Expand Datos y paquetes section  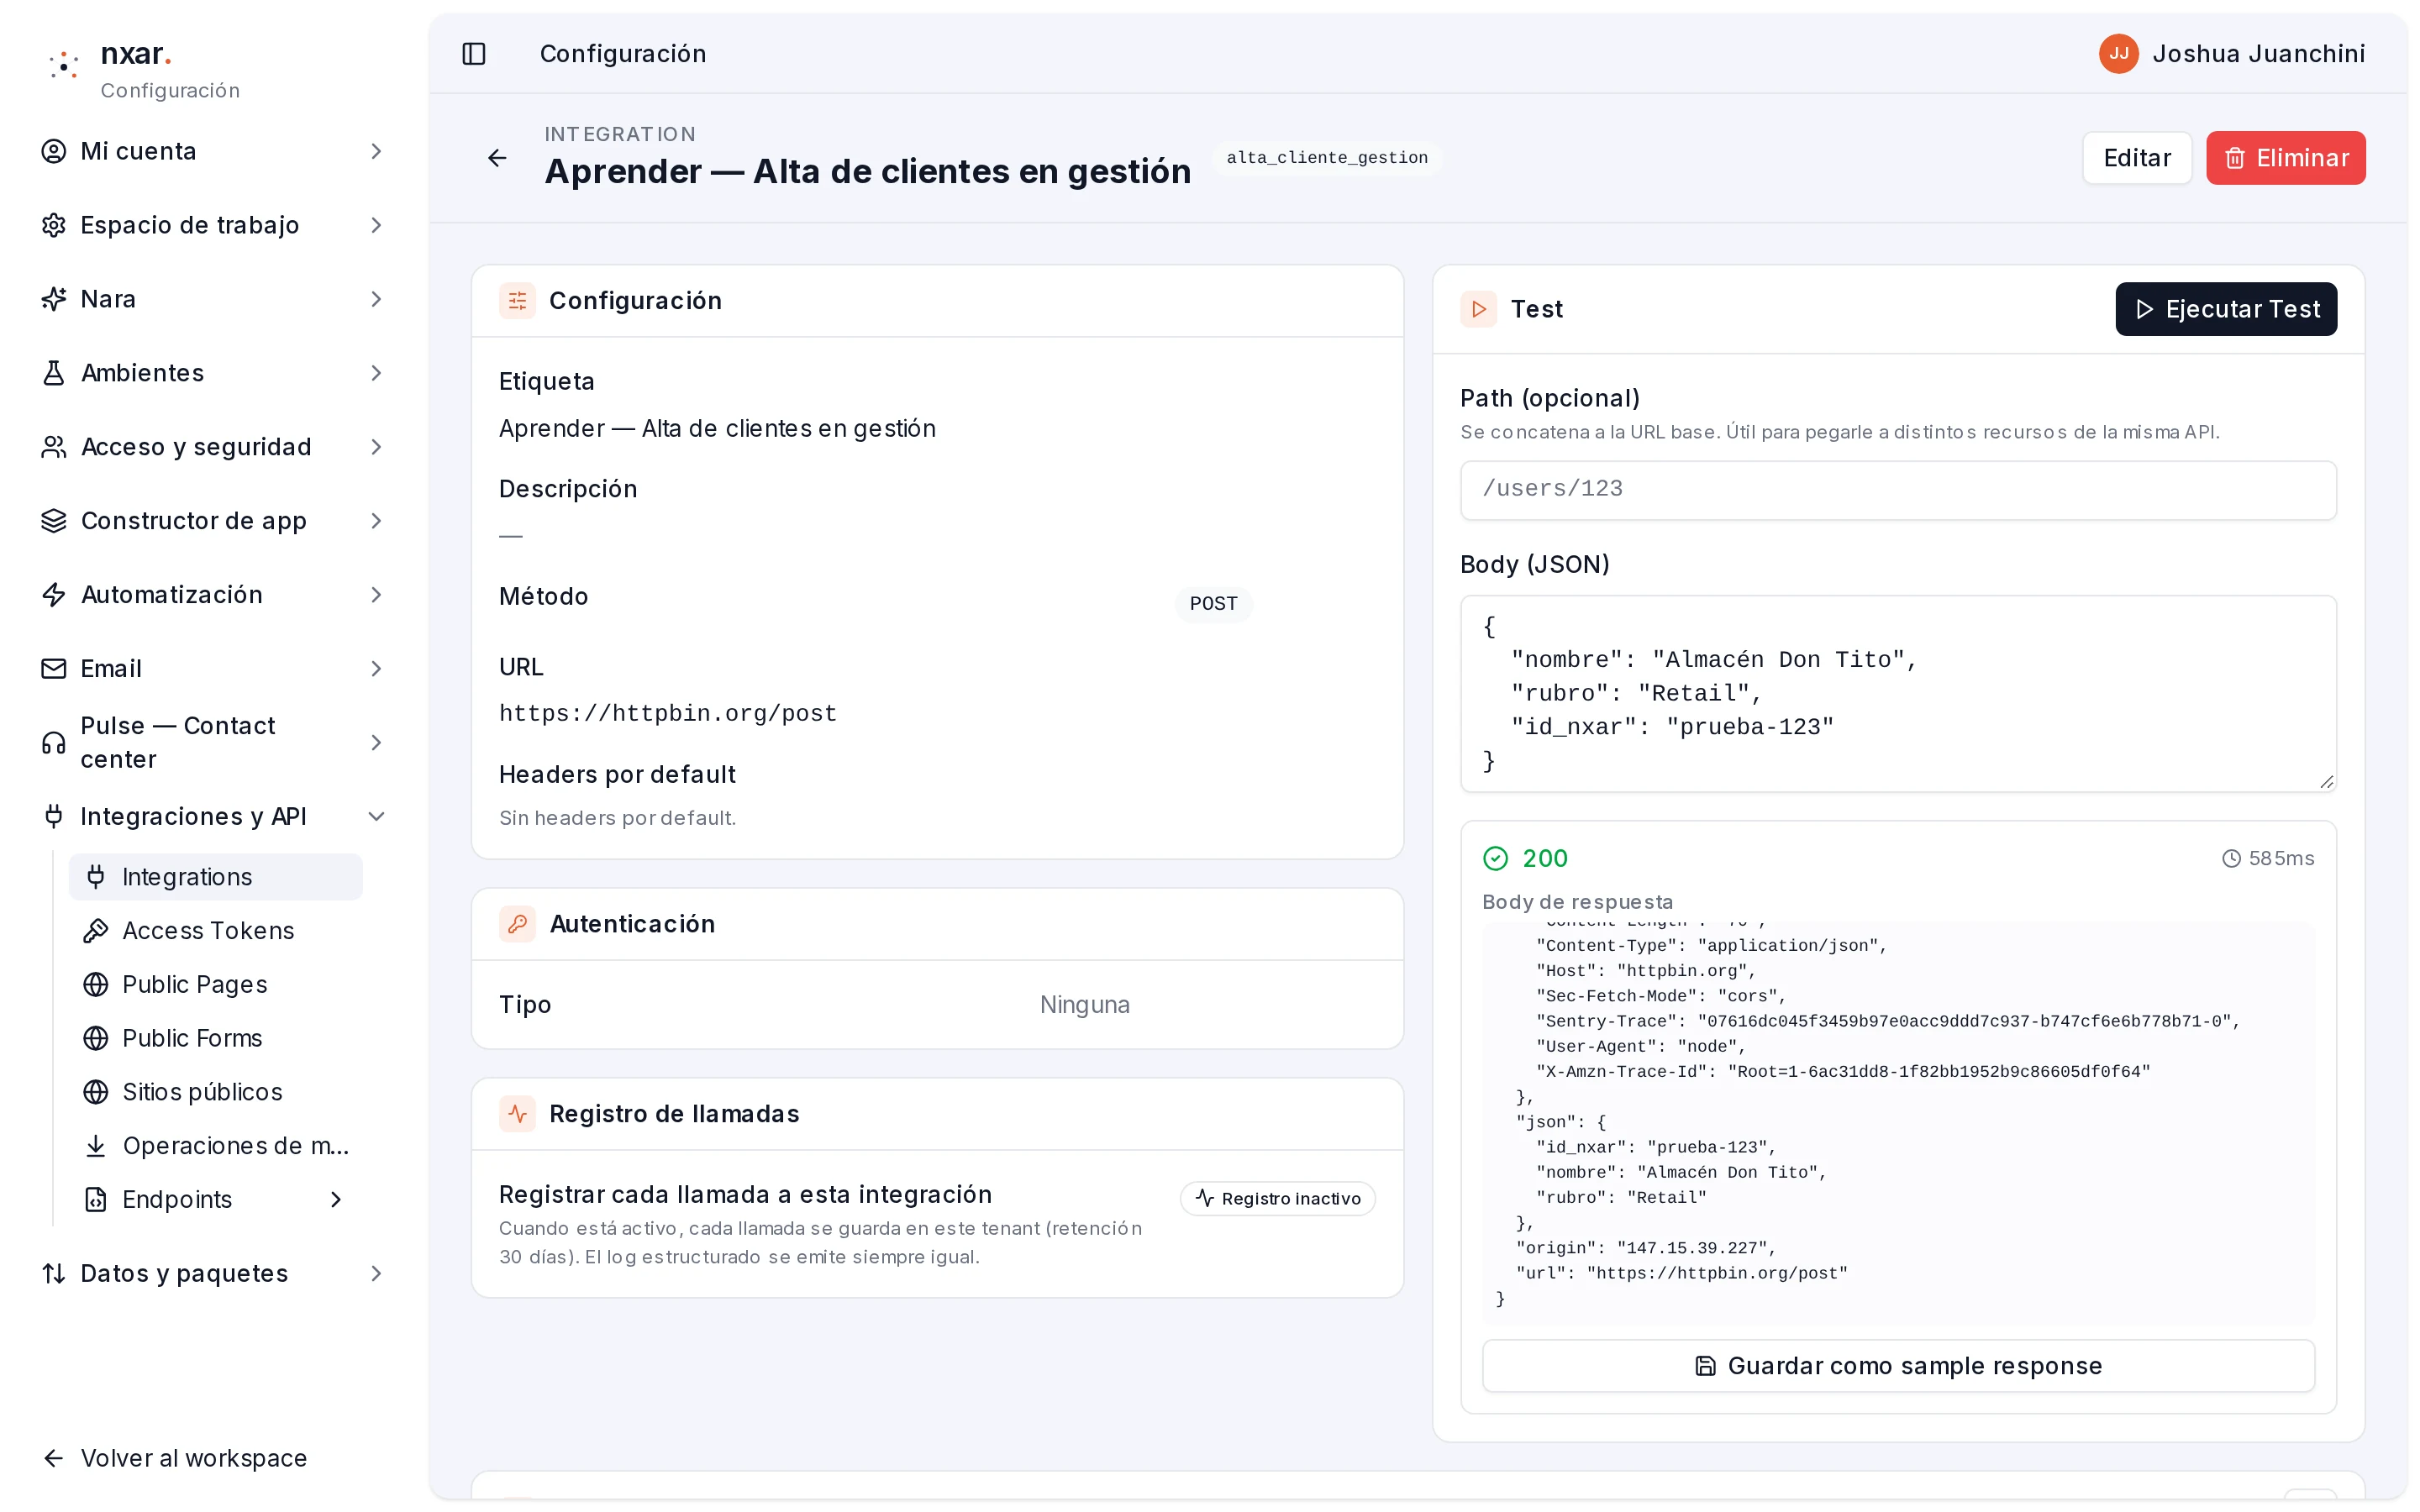(x=214, y=1274)
